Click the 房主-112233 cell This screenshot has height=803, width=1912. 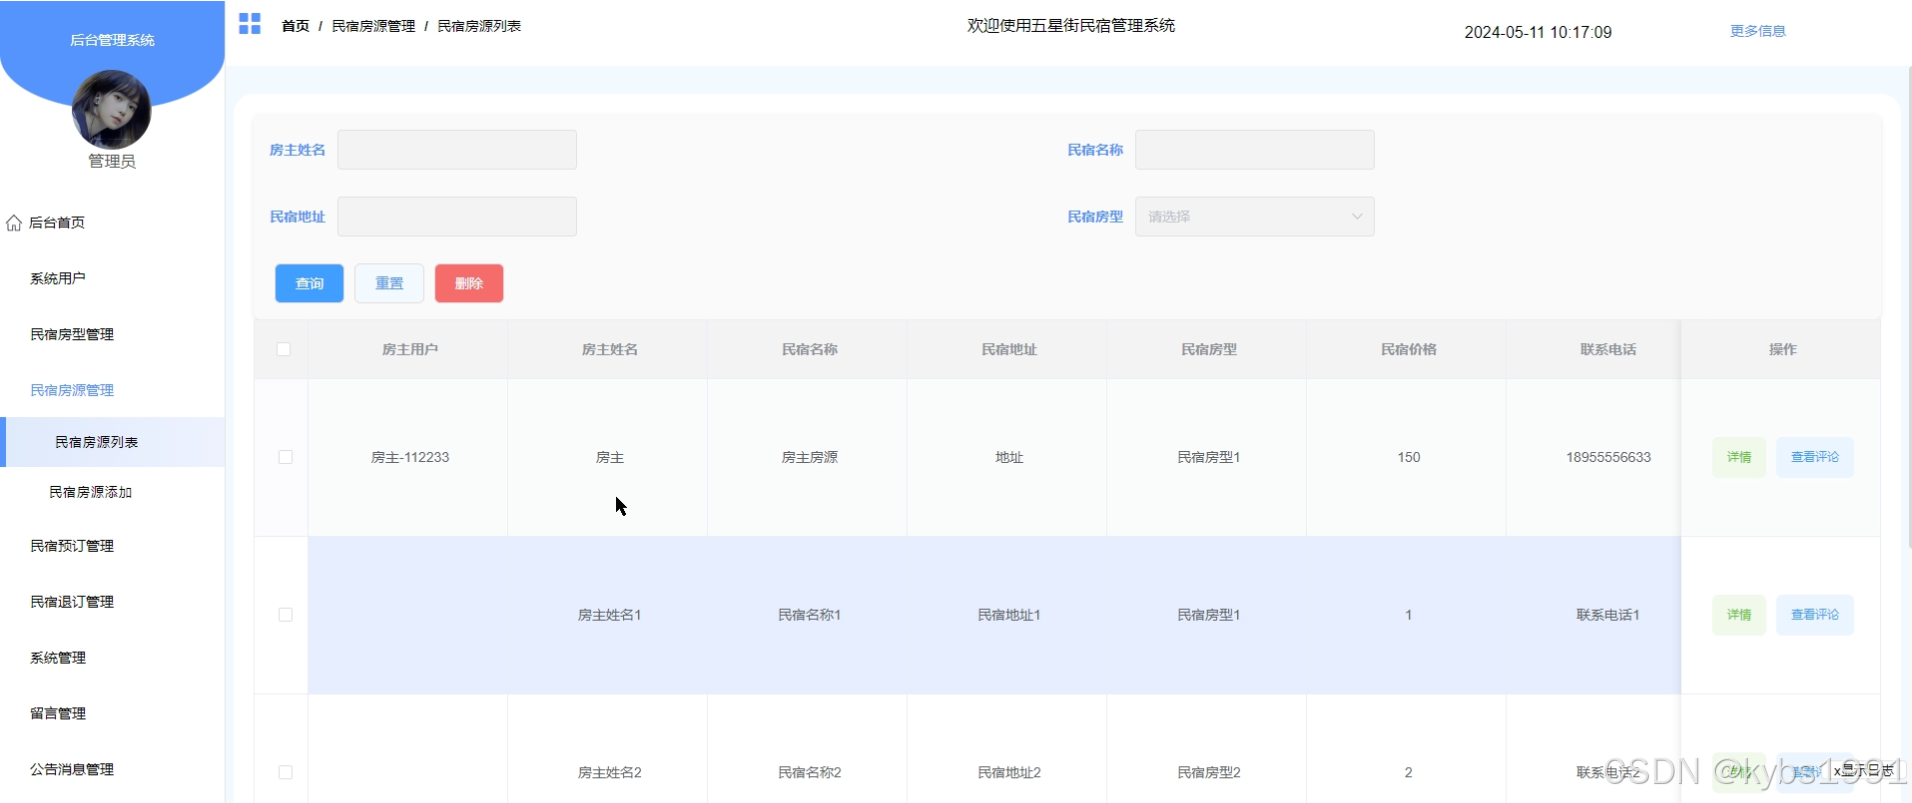click(x=410, y=457)
